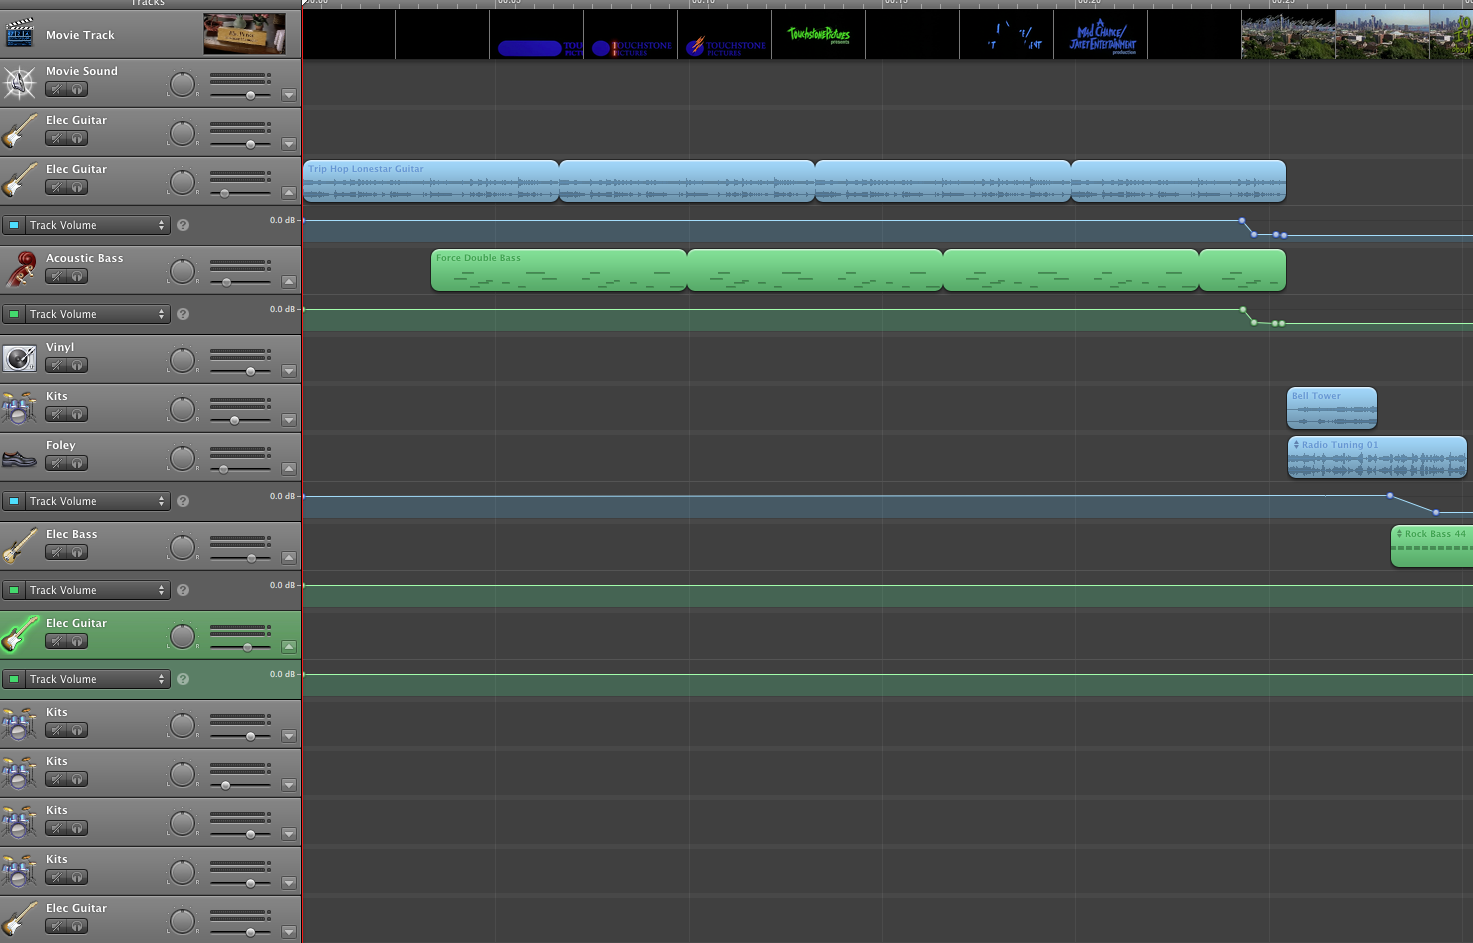Viewport: 1473px width, 943px height.
Task: Solo the Vinyl track
Action: click(x=77, y=365)
